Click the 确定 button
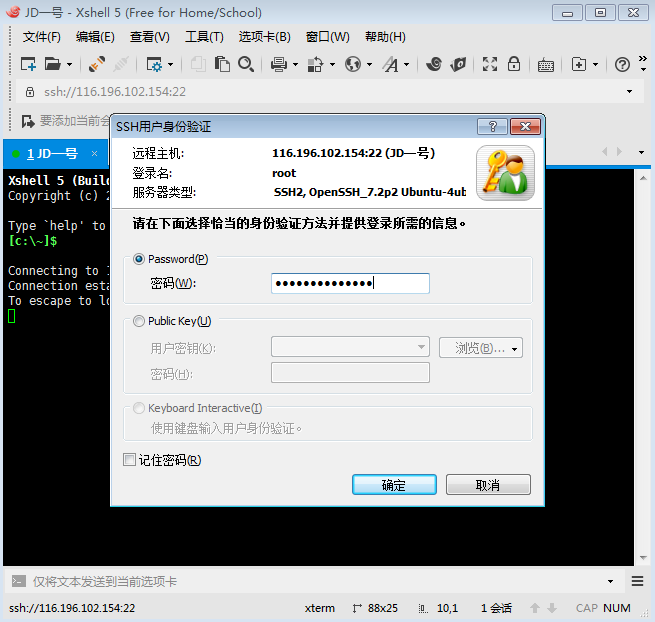Viewport: 655px width, 622px height. click(x=394, y=485)
